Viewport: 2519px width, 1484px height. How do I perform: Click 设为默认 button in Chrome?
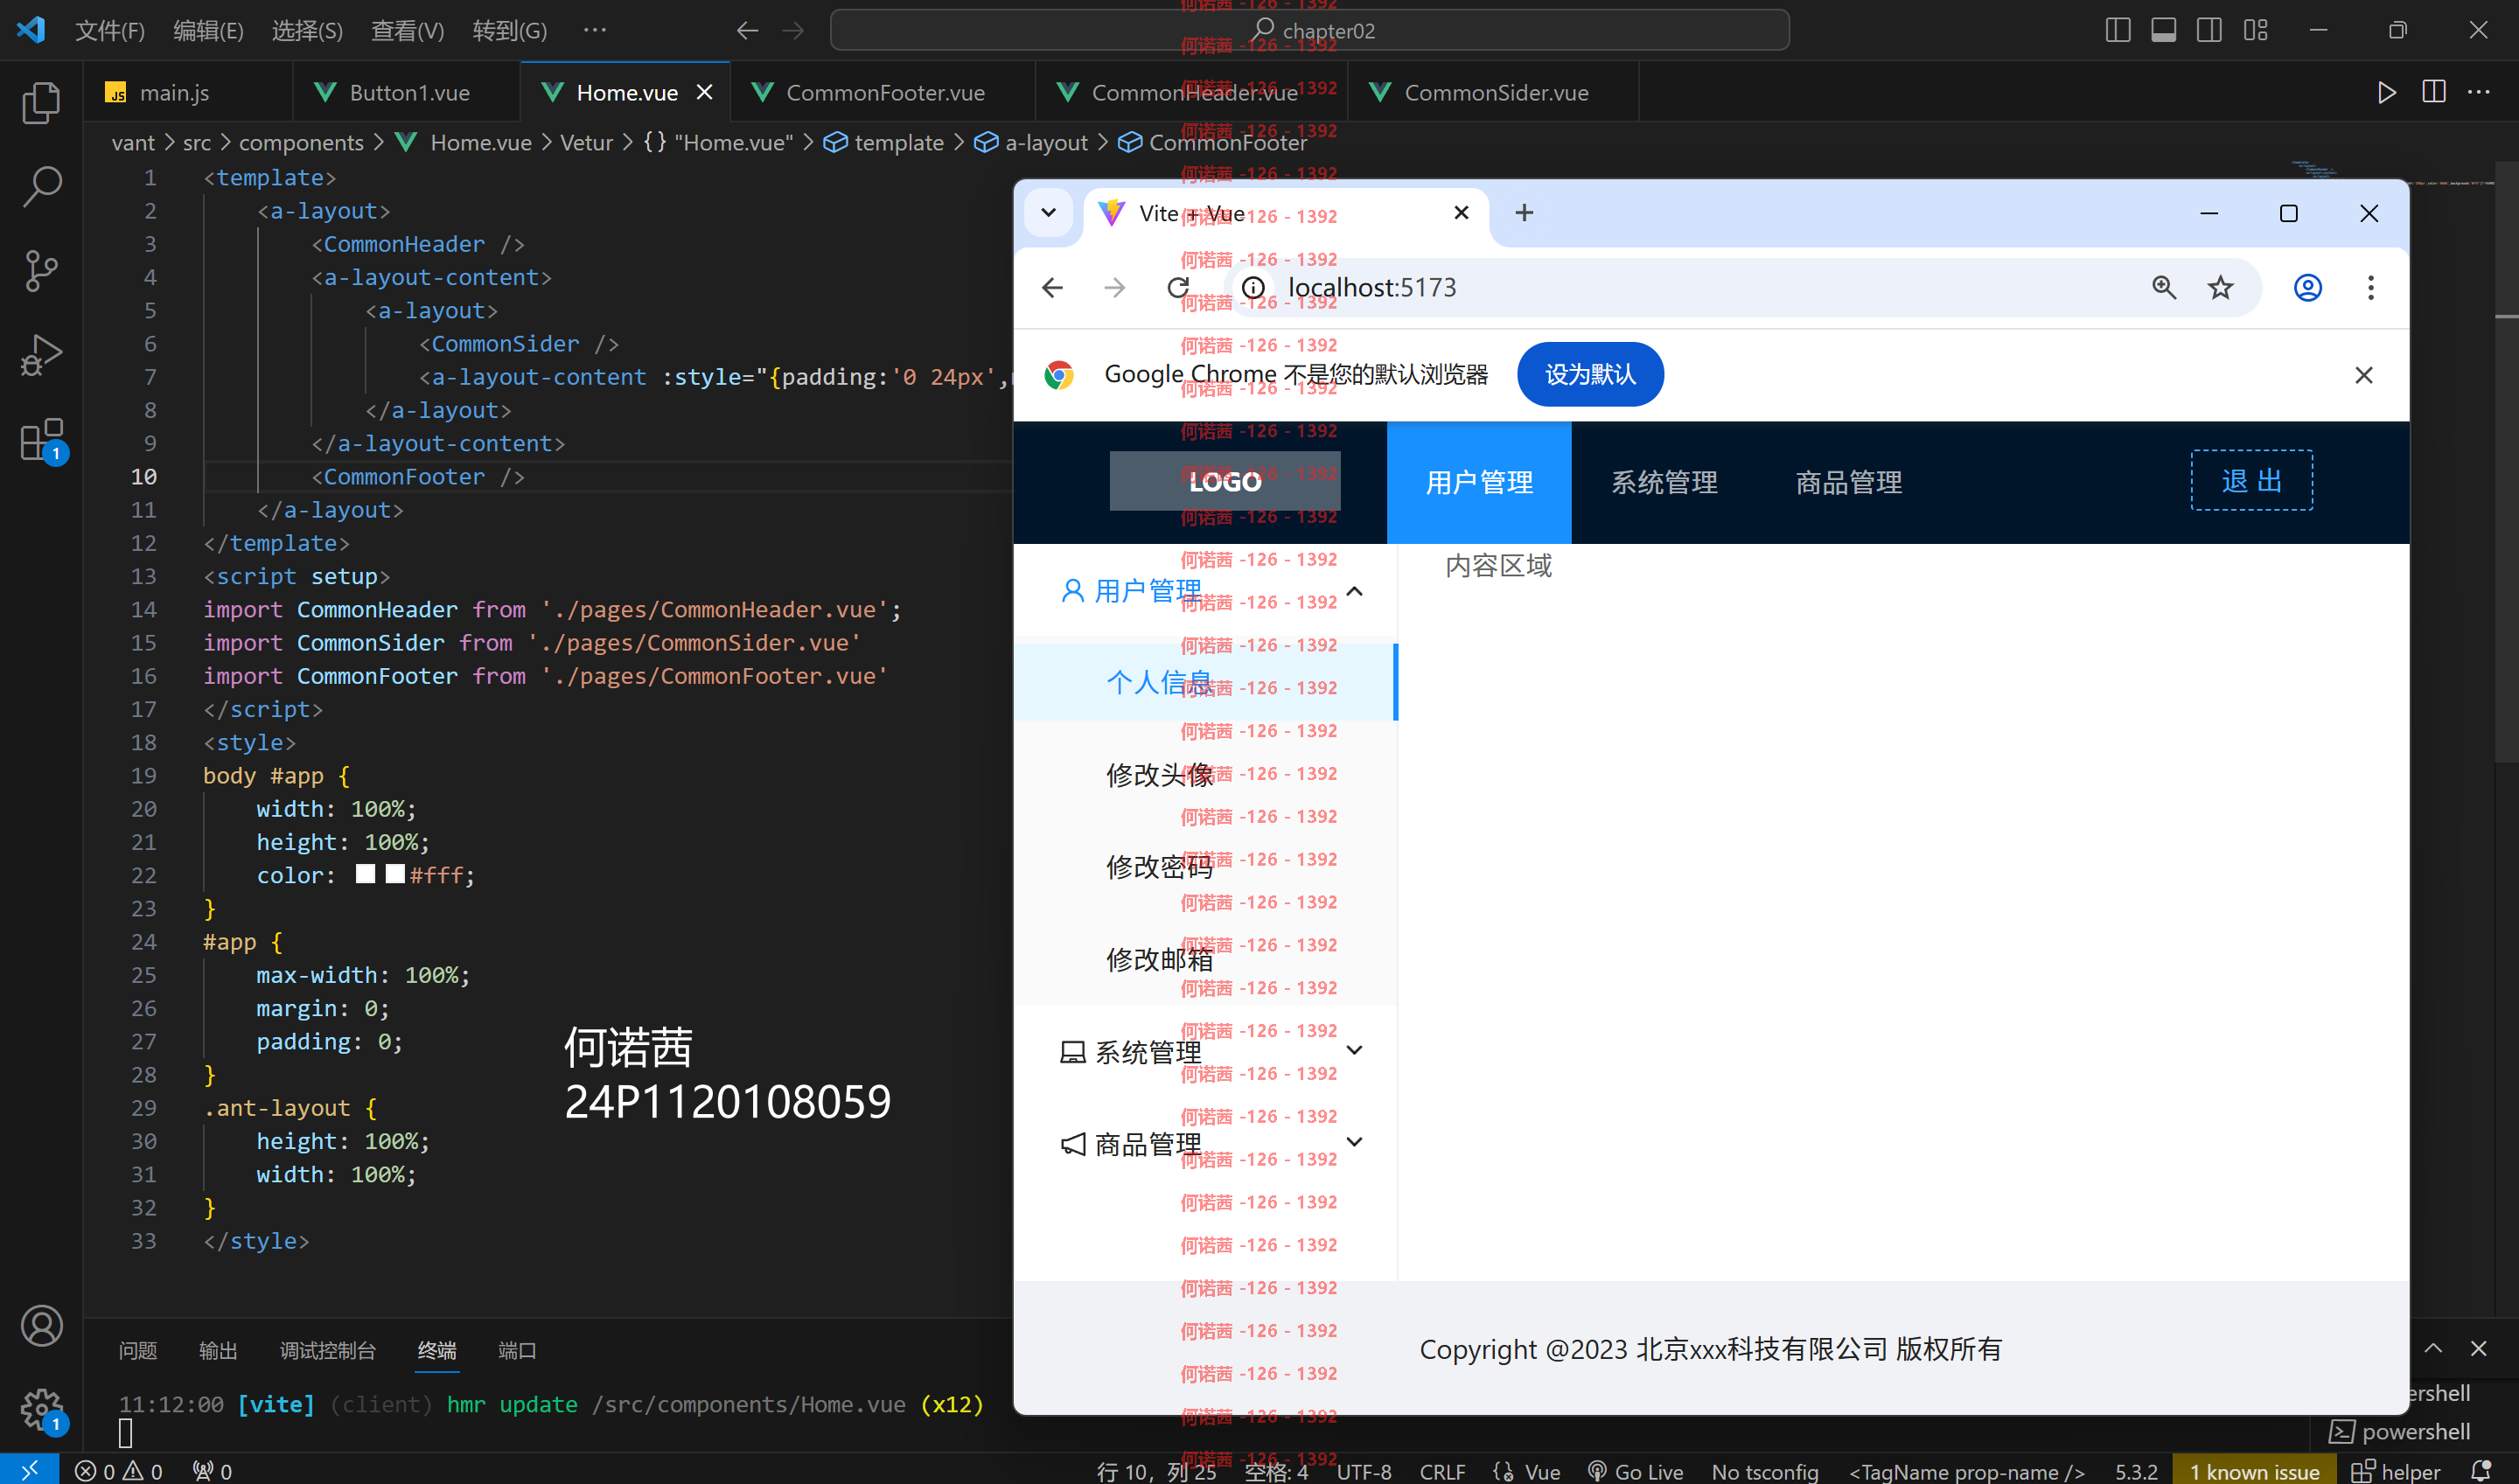coord(1590,375)
